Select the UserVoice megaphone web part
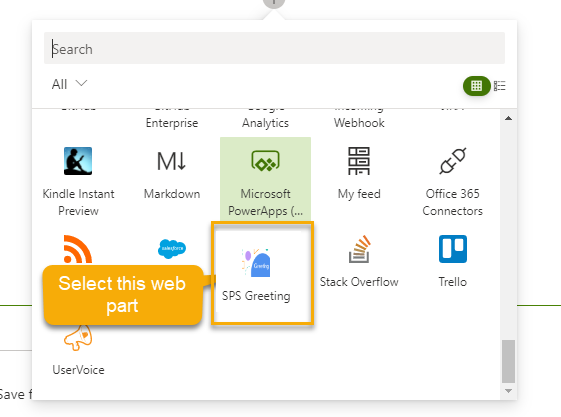This screenshot has height=417, width=561. pos(78,349)
